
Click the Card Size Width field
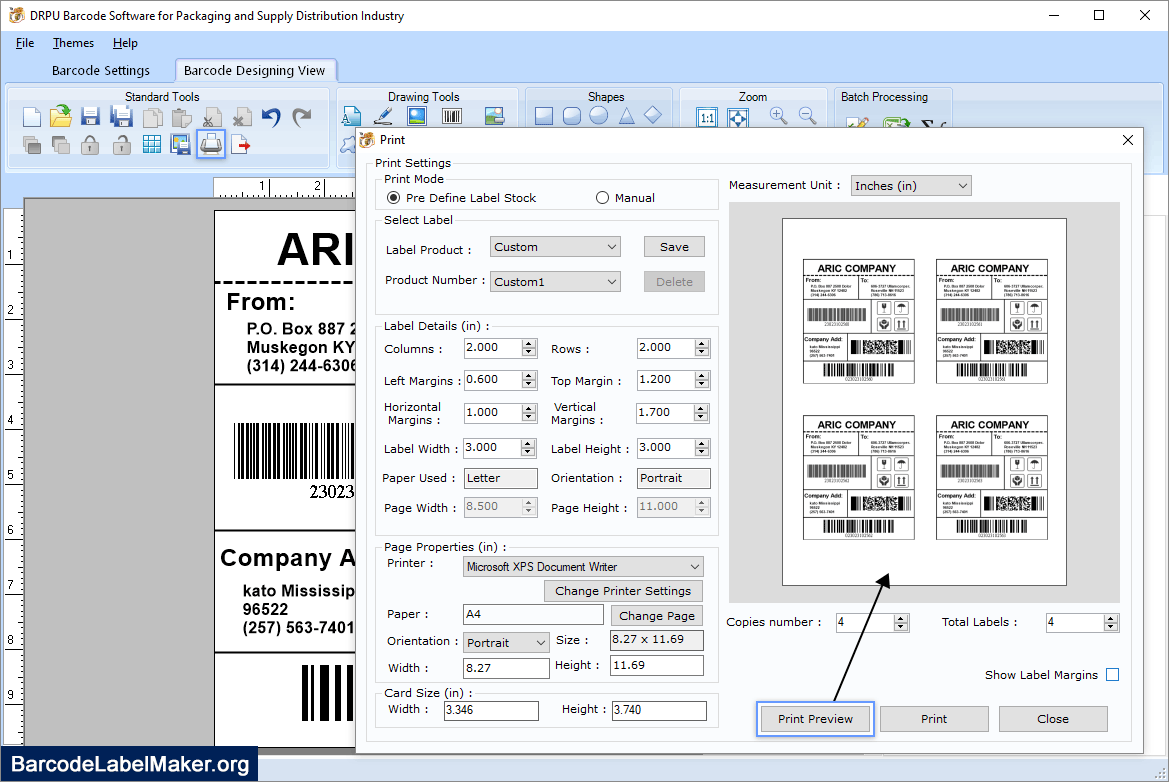tap(491, 710)
